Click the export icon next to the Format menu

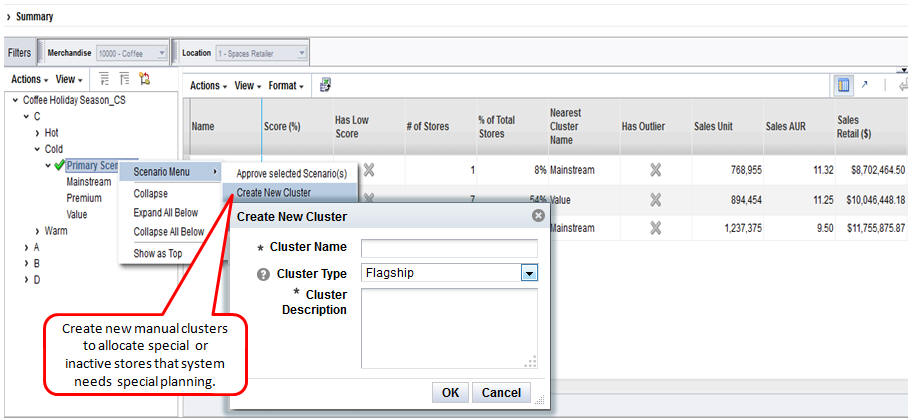pyautogui.click(x=325, y=85)
